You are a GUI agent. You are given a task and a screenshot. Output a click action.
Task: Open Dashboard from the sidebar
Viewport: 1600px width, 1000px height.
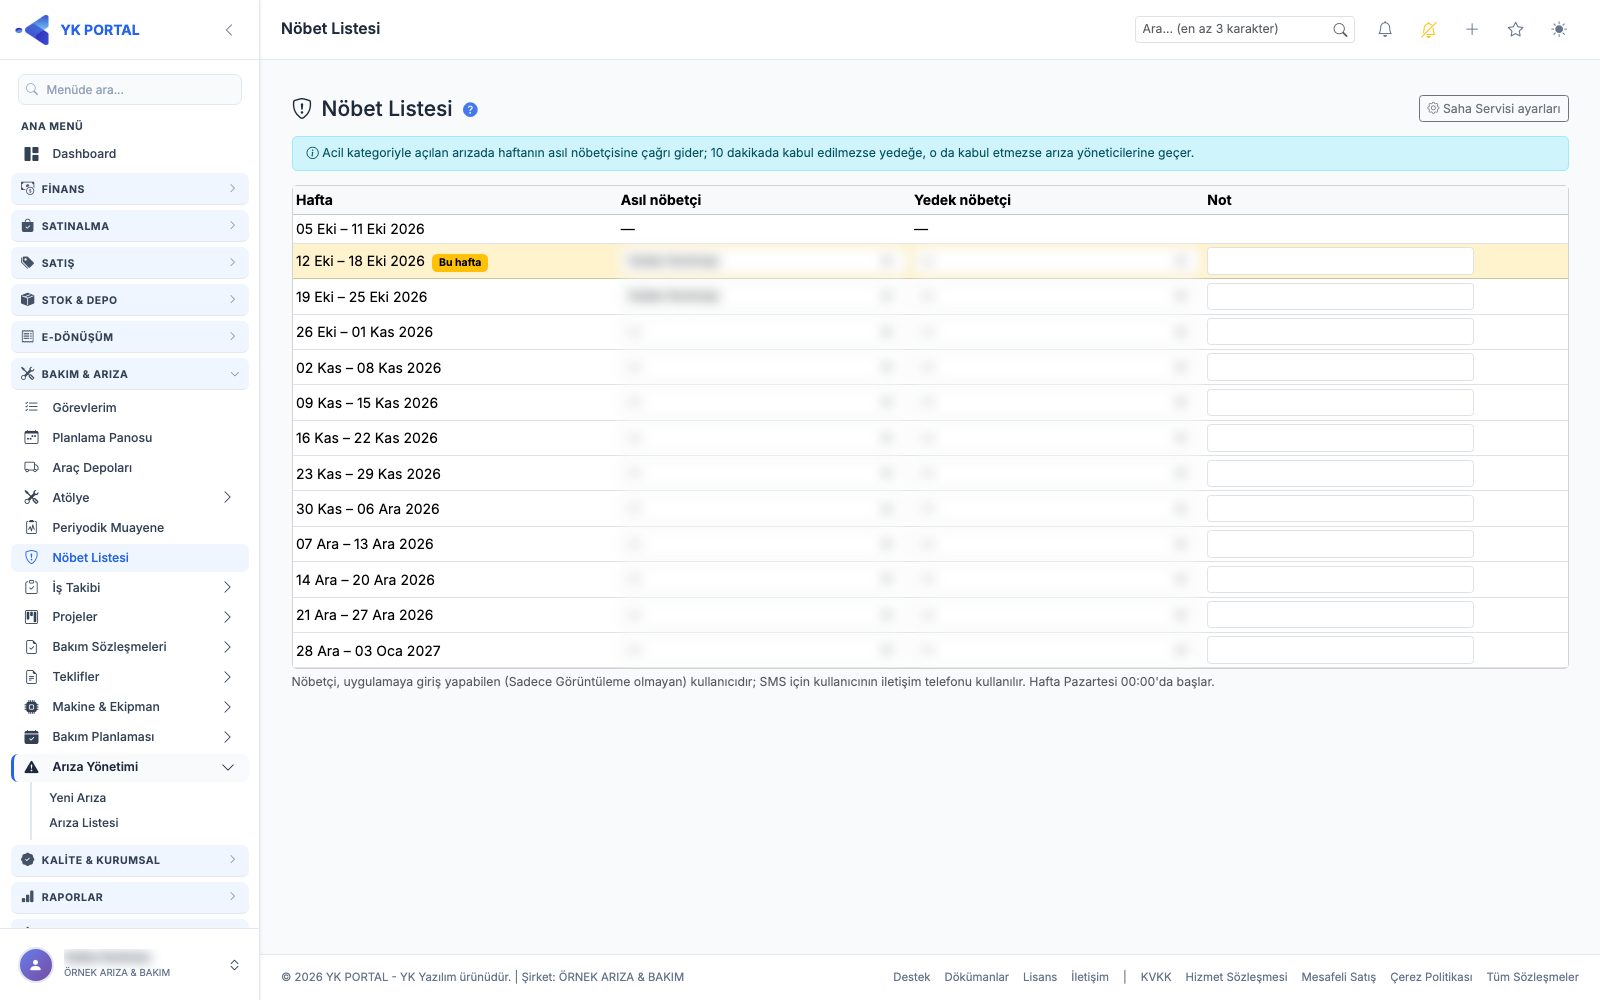coord(130,154)
